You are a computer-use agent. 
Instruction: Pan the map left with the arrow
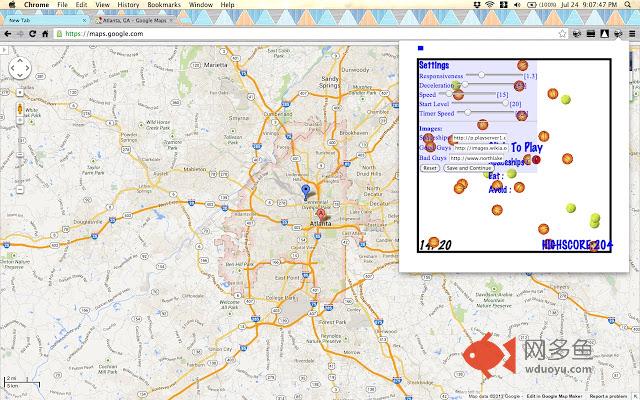12,68
